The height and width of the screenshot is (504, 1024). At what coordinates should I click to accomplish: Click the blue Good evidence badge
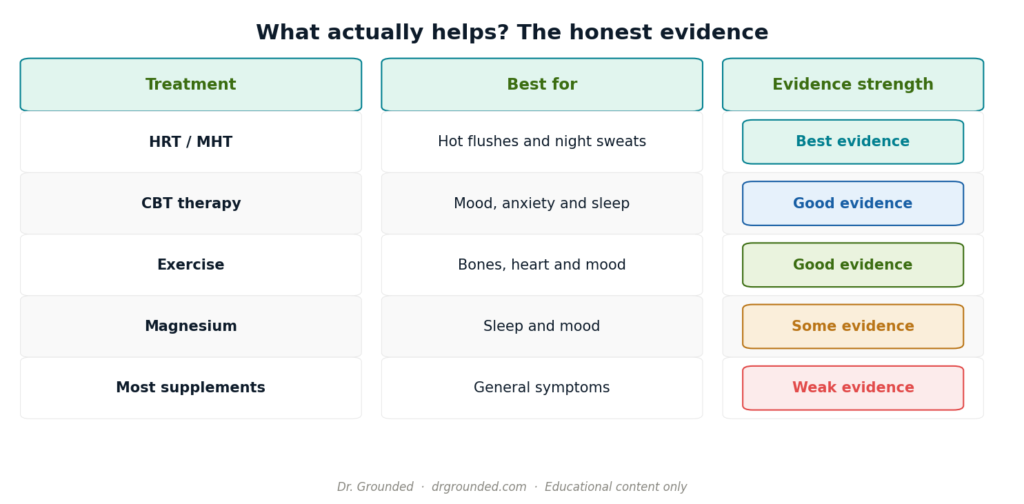pyautogui.click(x=853, y=203)
